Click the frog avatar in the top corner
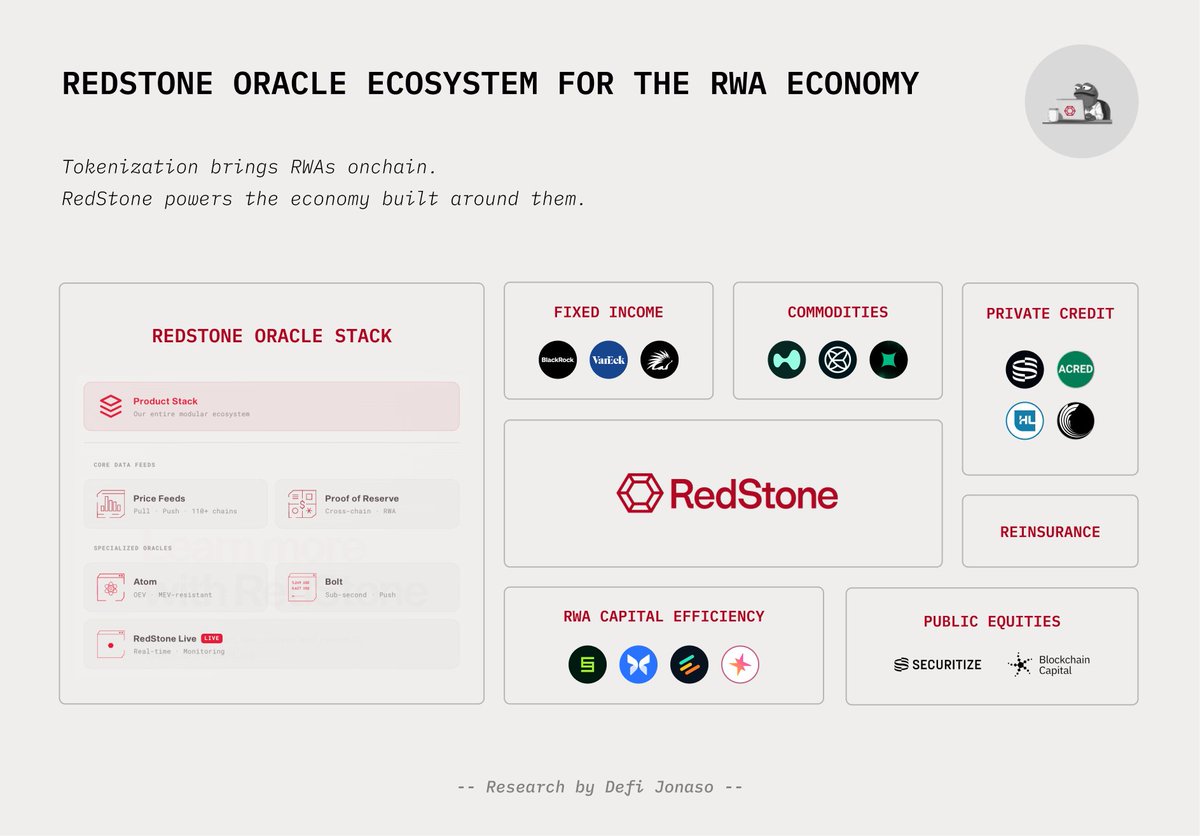The image size is (1200, 836). pos(1082,101)
